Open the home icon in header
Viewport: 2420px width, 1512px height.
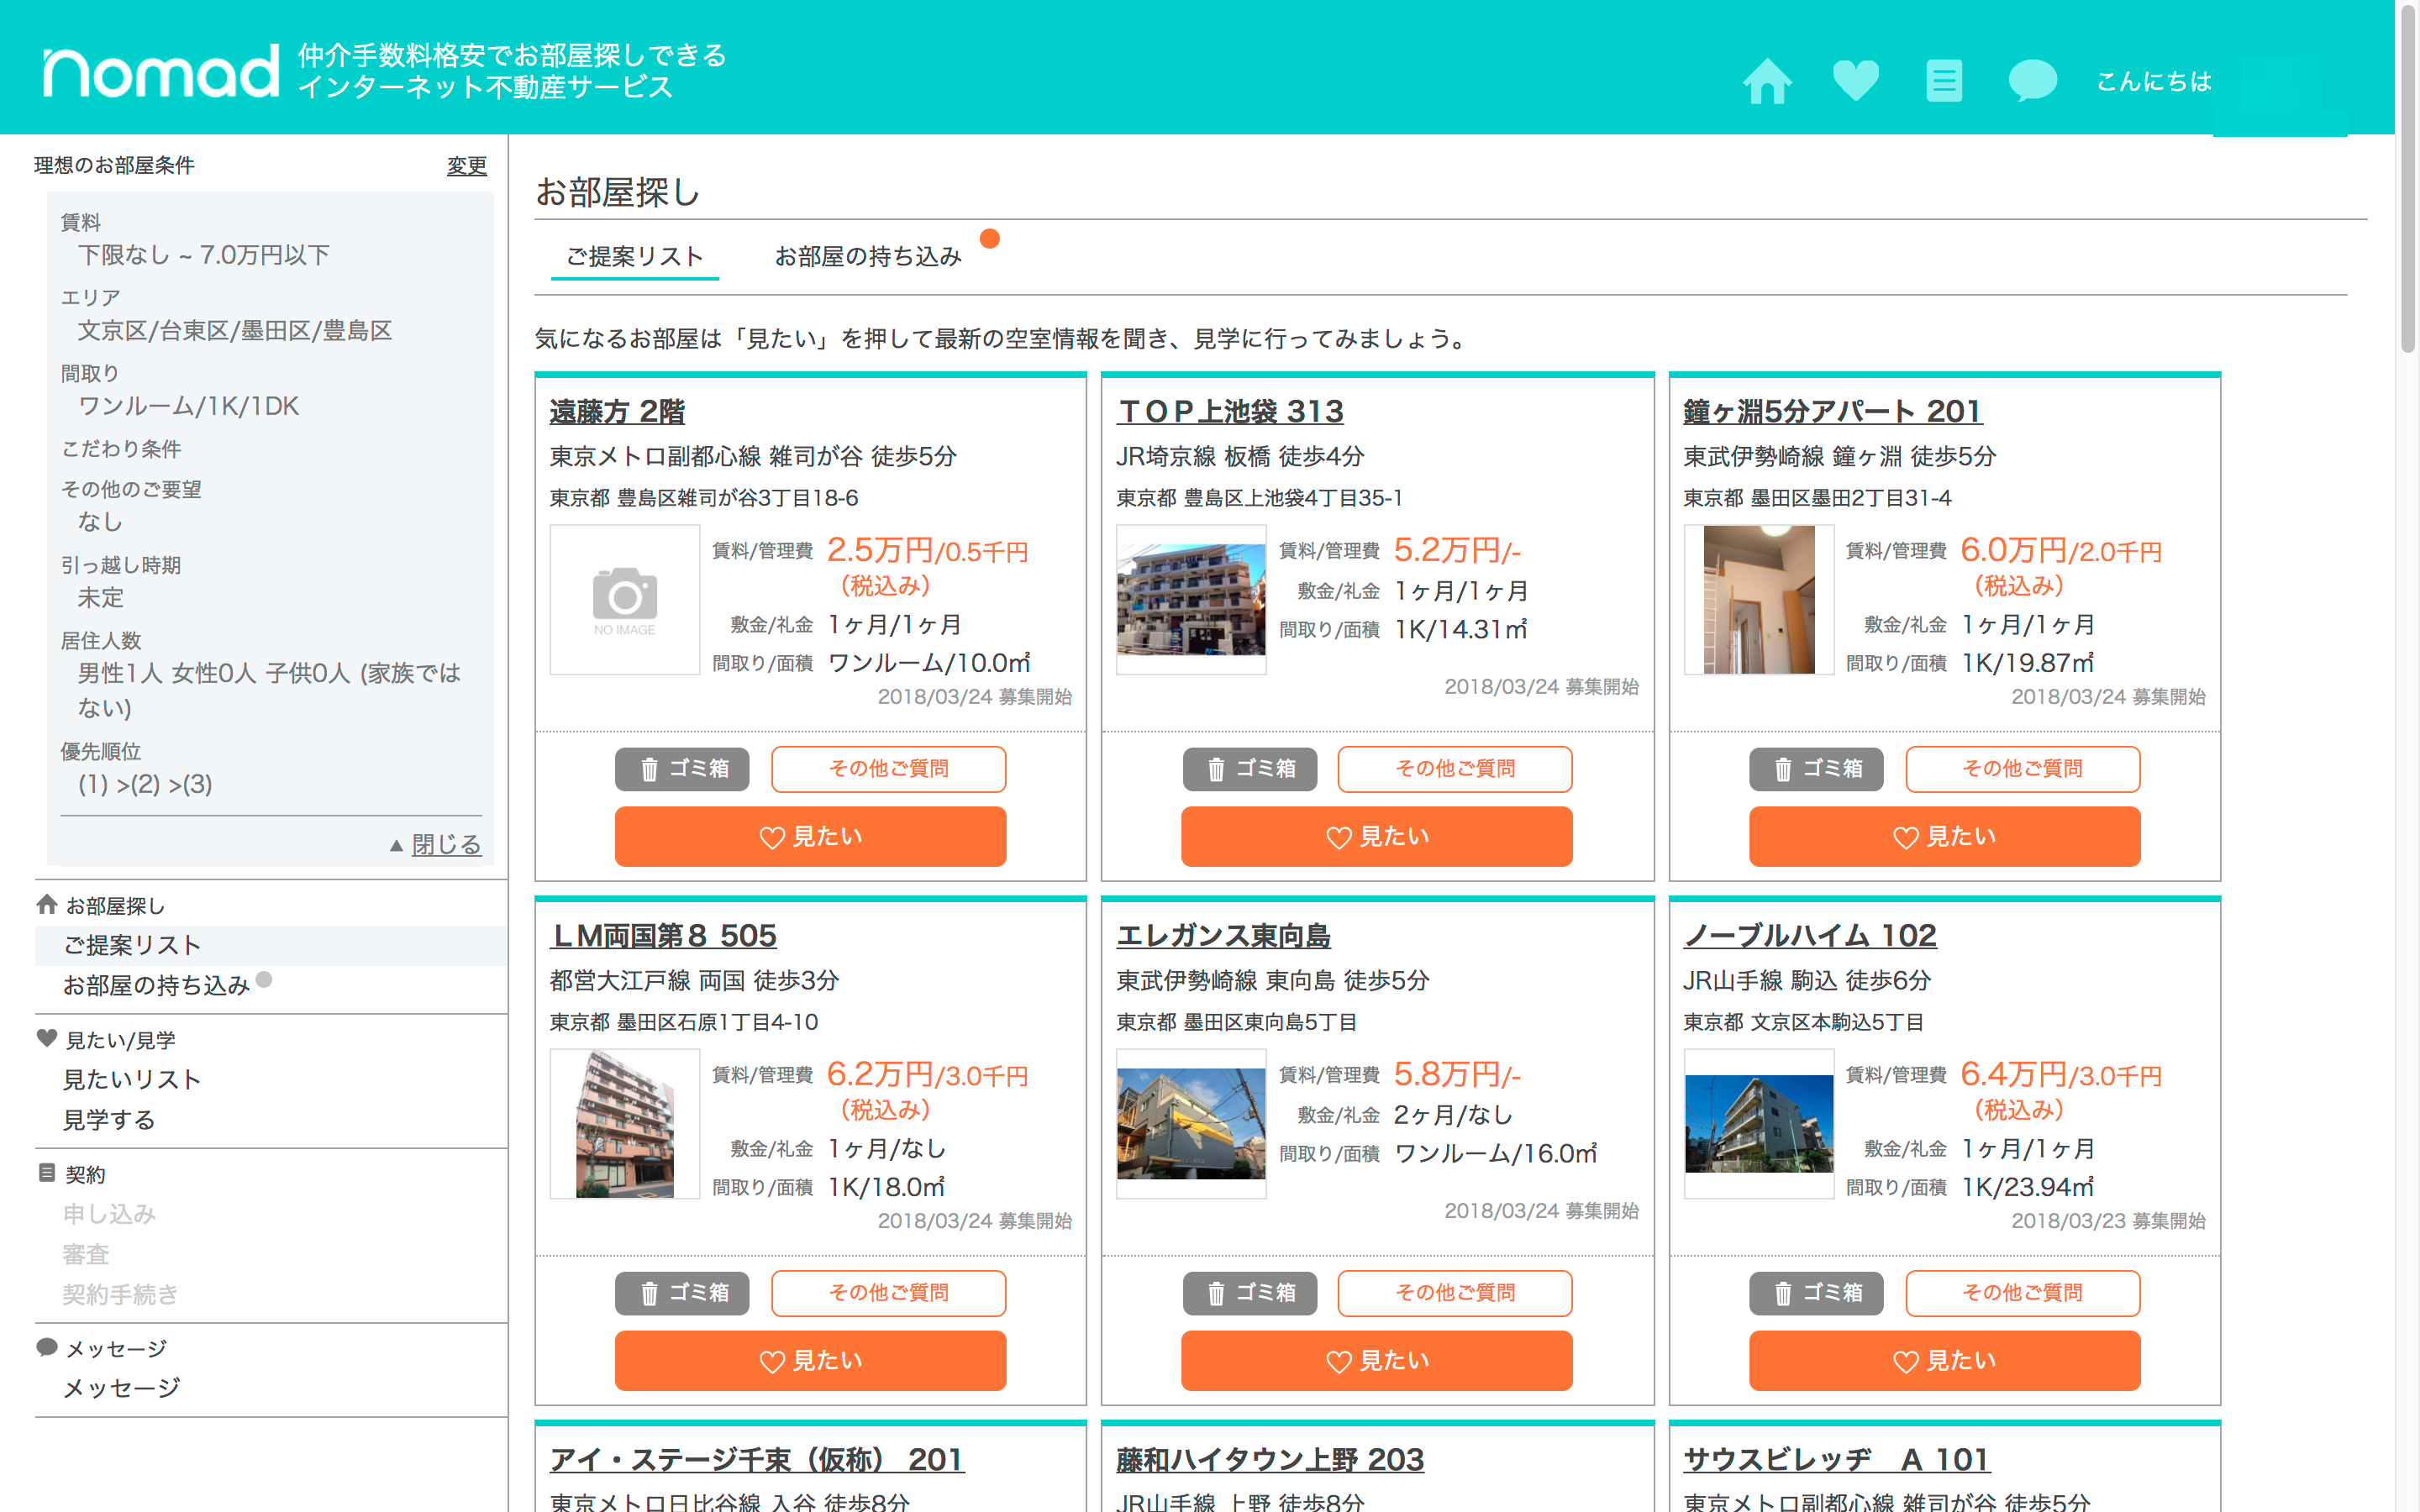(x=1767, y=80)
